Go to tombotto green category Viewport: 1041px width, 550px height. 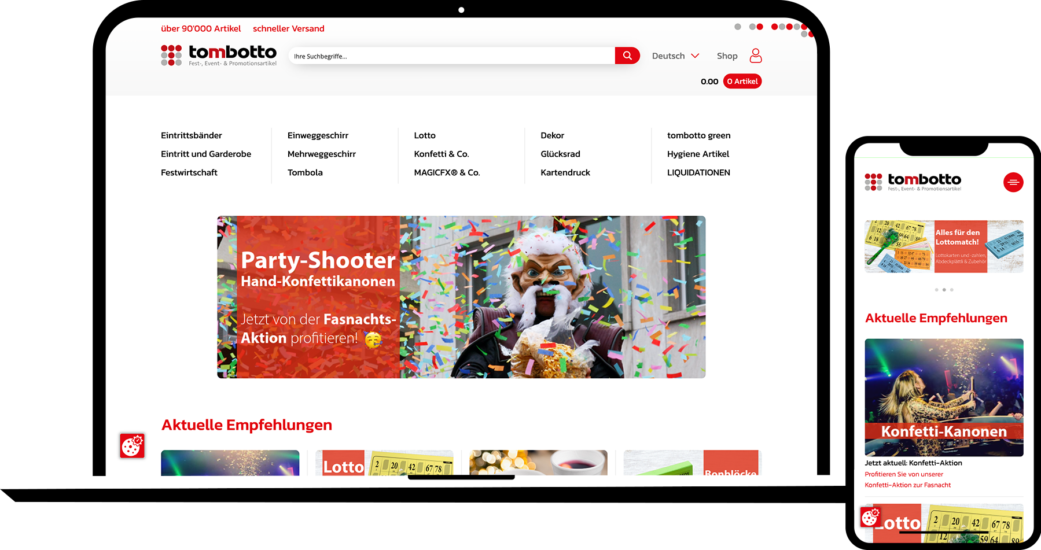click(x=698, y=135)
